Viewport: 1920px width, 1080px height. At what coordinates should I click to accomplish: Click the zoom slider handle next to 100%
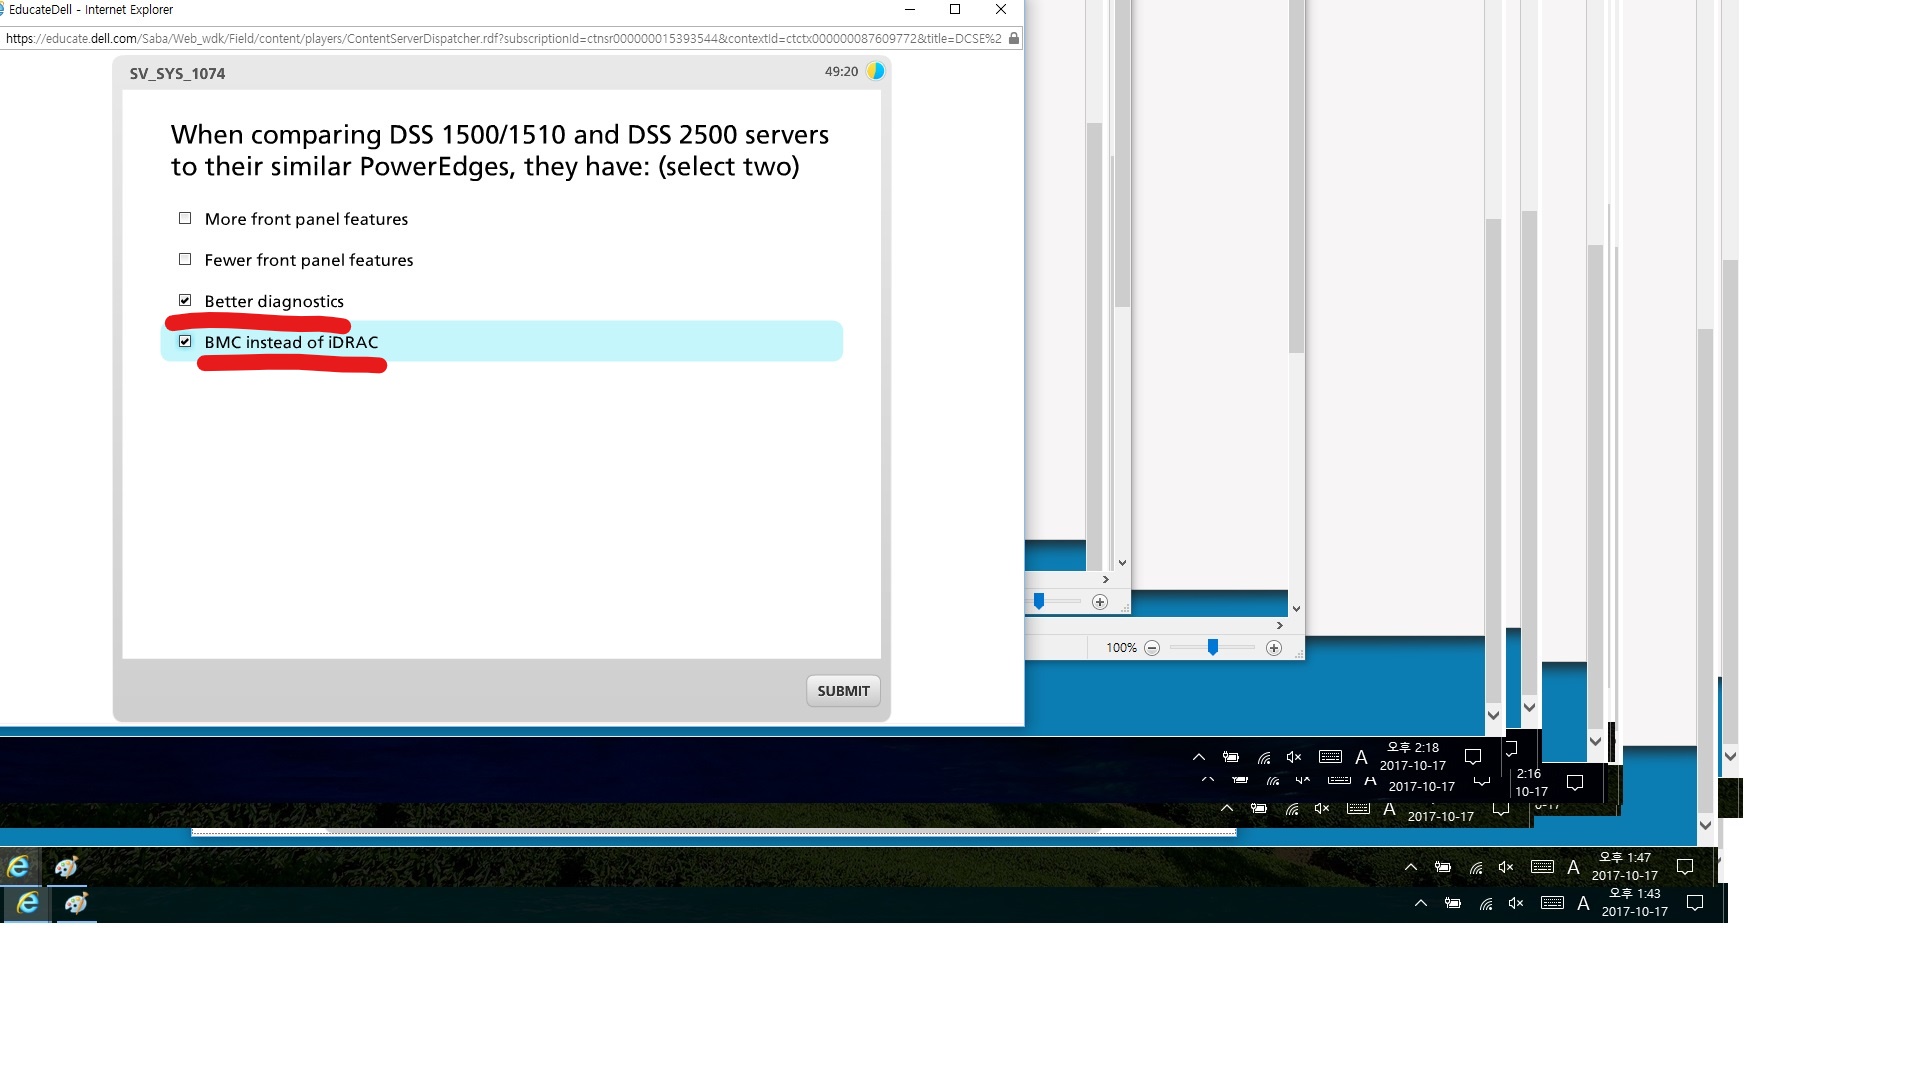(x=1212, y=647)
